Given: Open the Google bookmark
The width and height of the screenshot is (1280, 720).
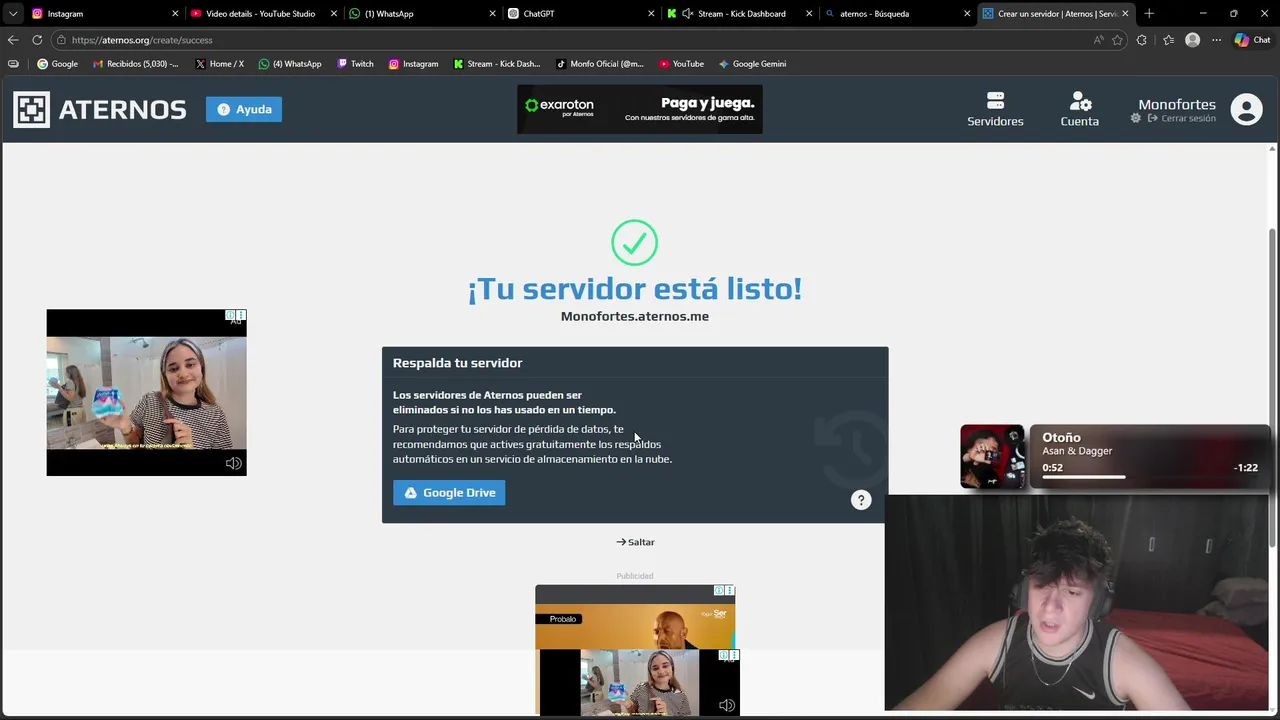Looking at the screenshot, I should pyautogui.click(x=57, y=64).
